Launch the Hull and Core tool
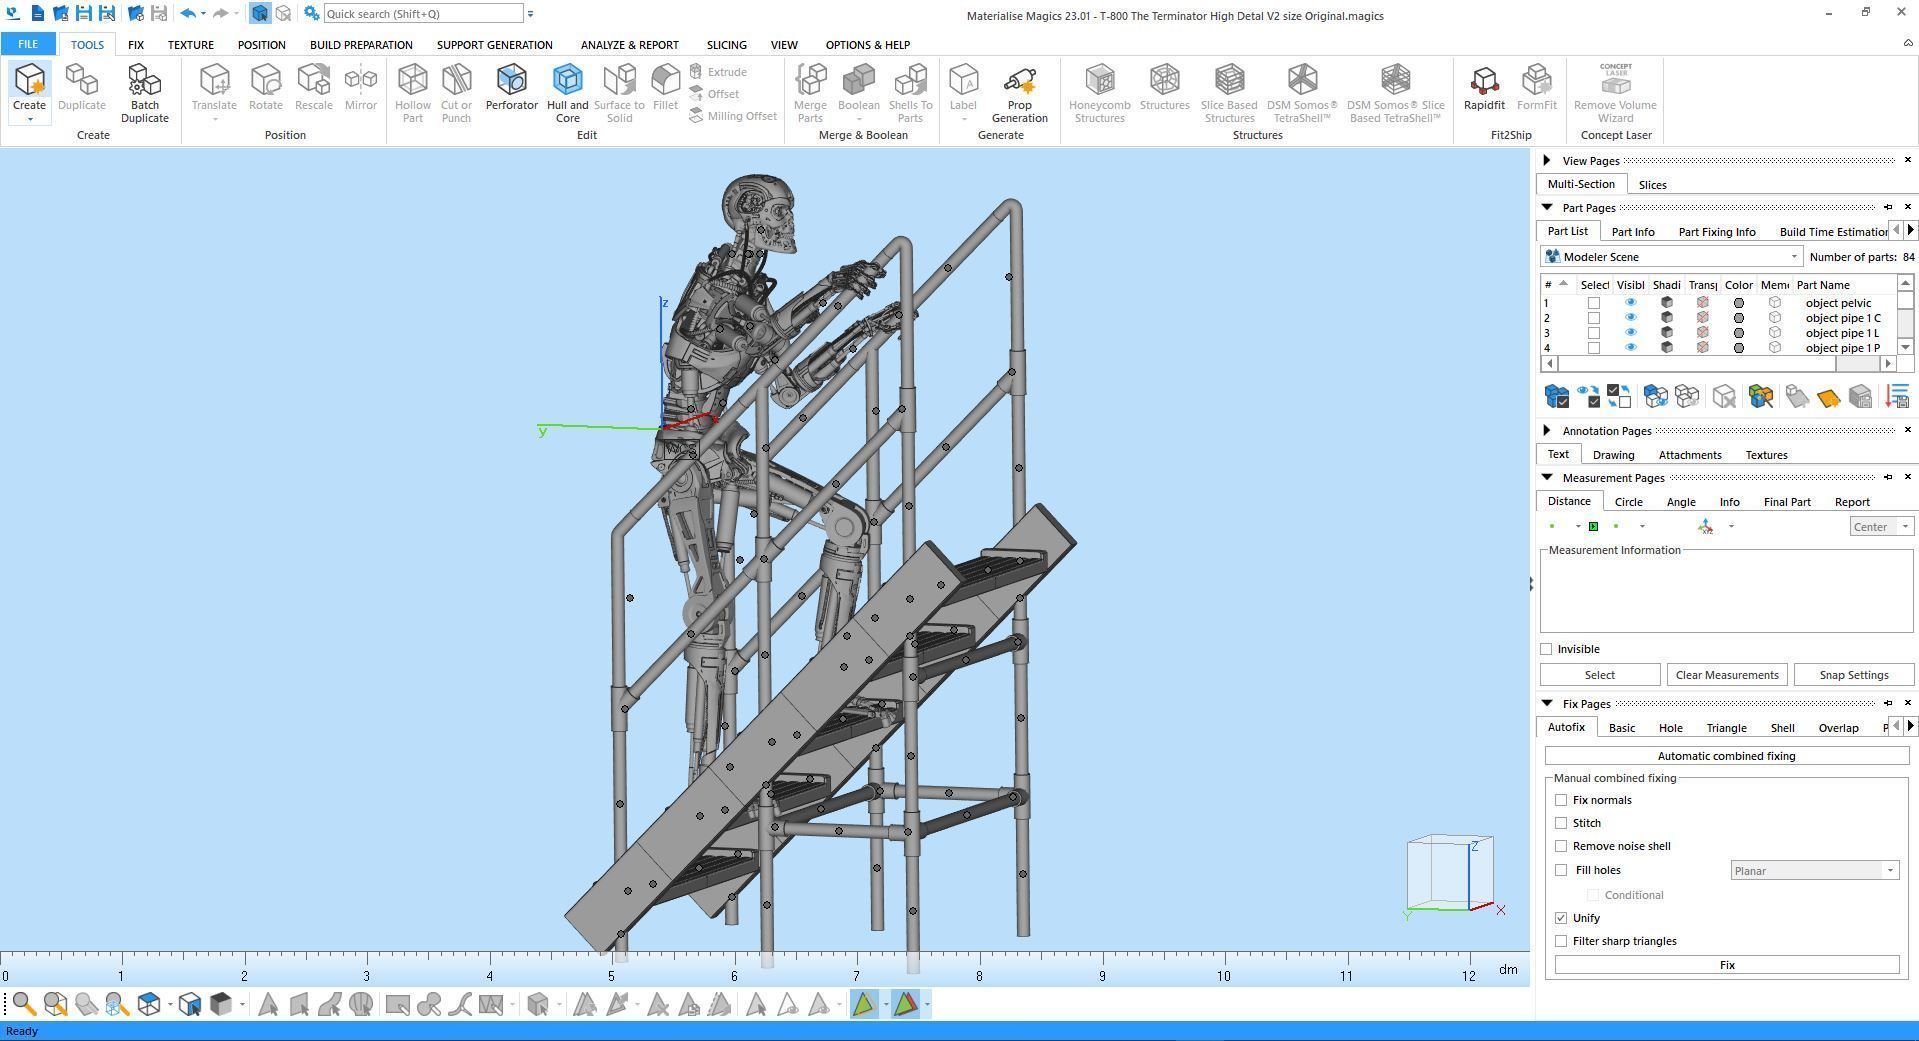 point(567,93)
